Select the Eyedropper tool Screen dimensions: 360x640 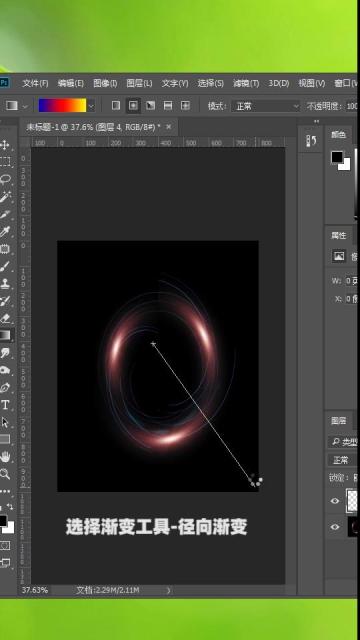coord(5,231)
